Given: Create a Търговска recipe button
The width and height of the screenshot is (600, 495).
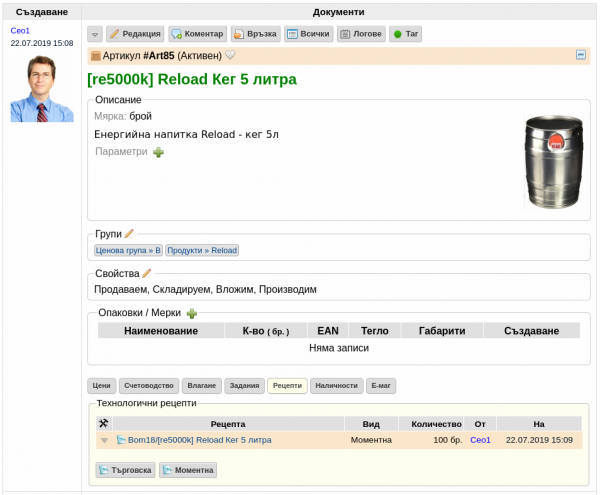Looking at the screenshot, I should click(x=126, y=470).
